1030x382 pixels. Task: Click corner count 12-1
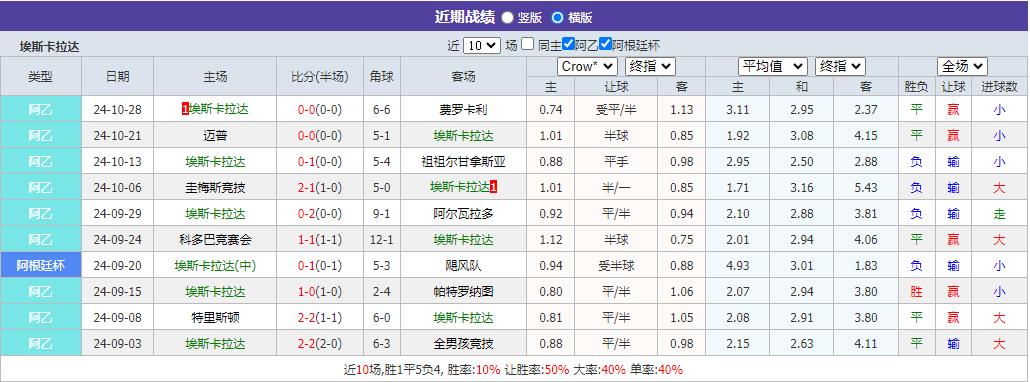pyautogui.click(x=382, y=240)
